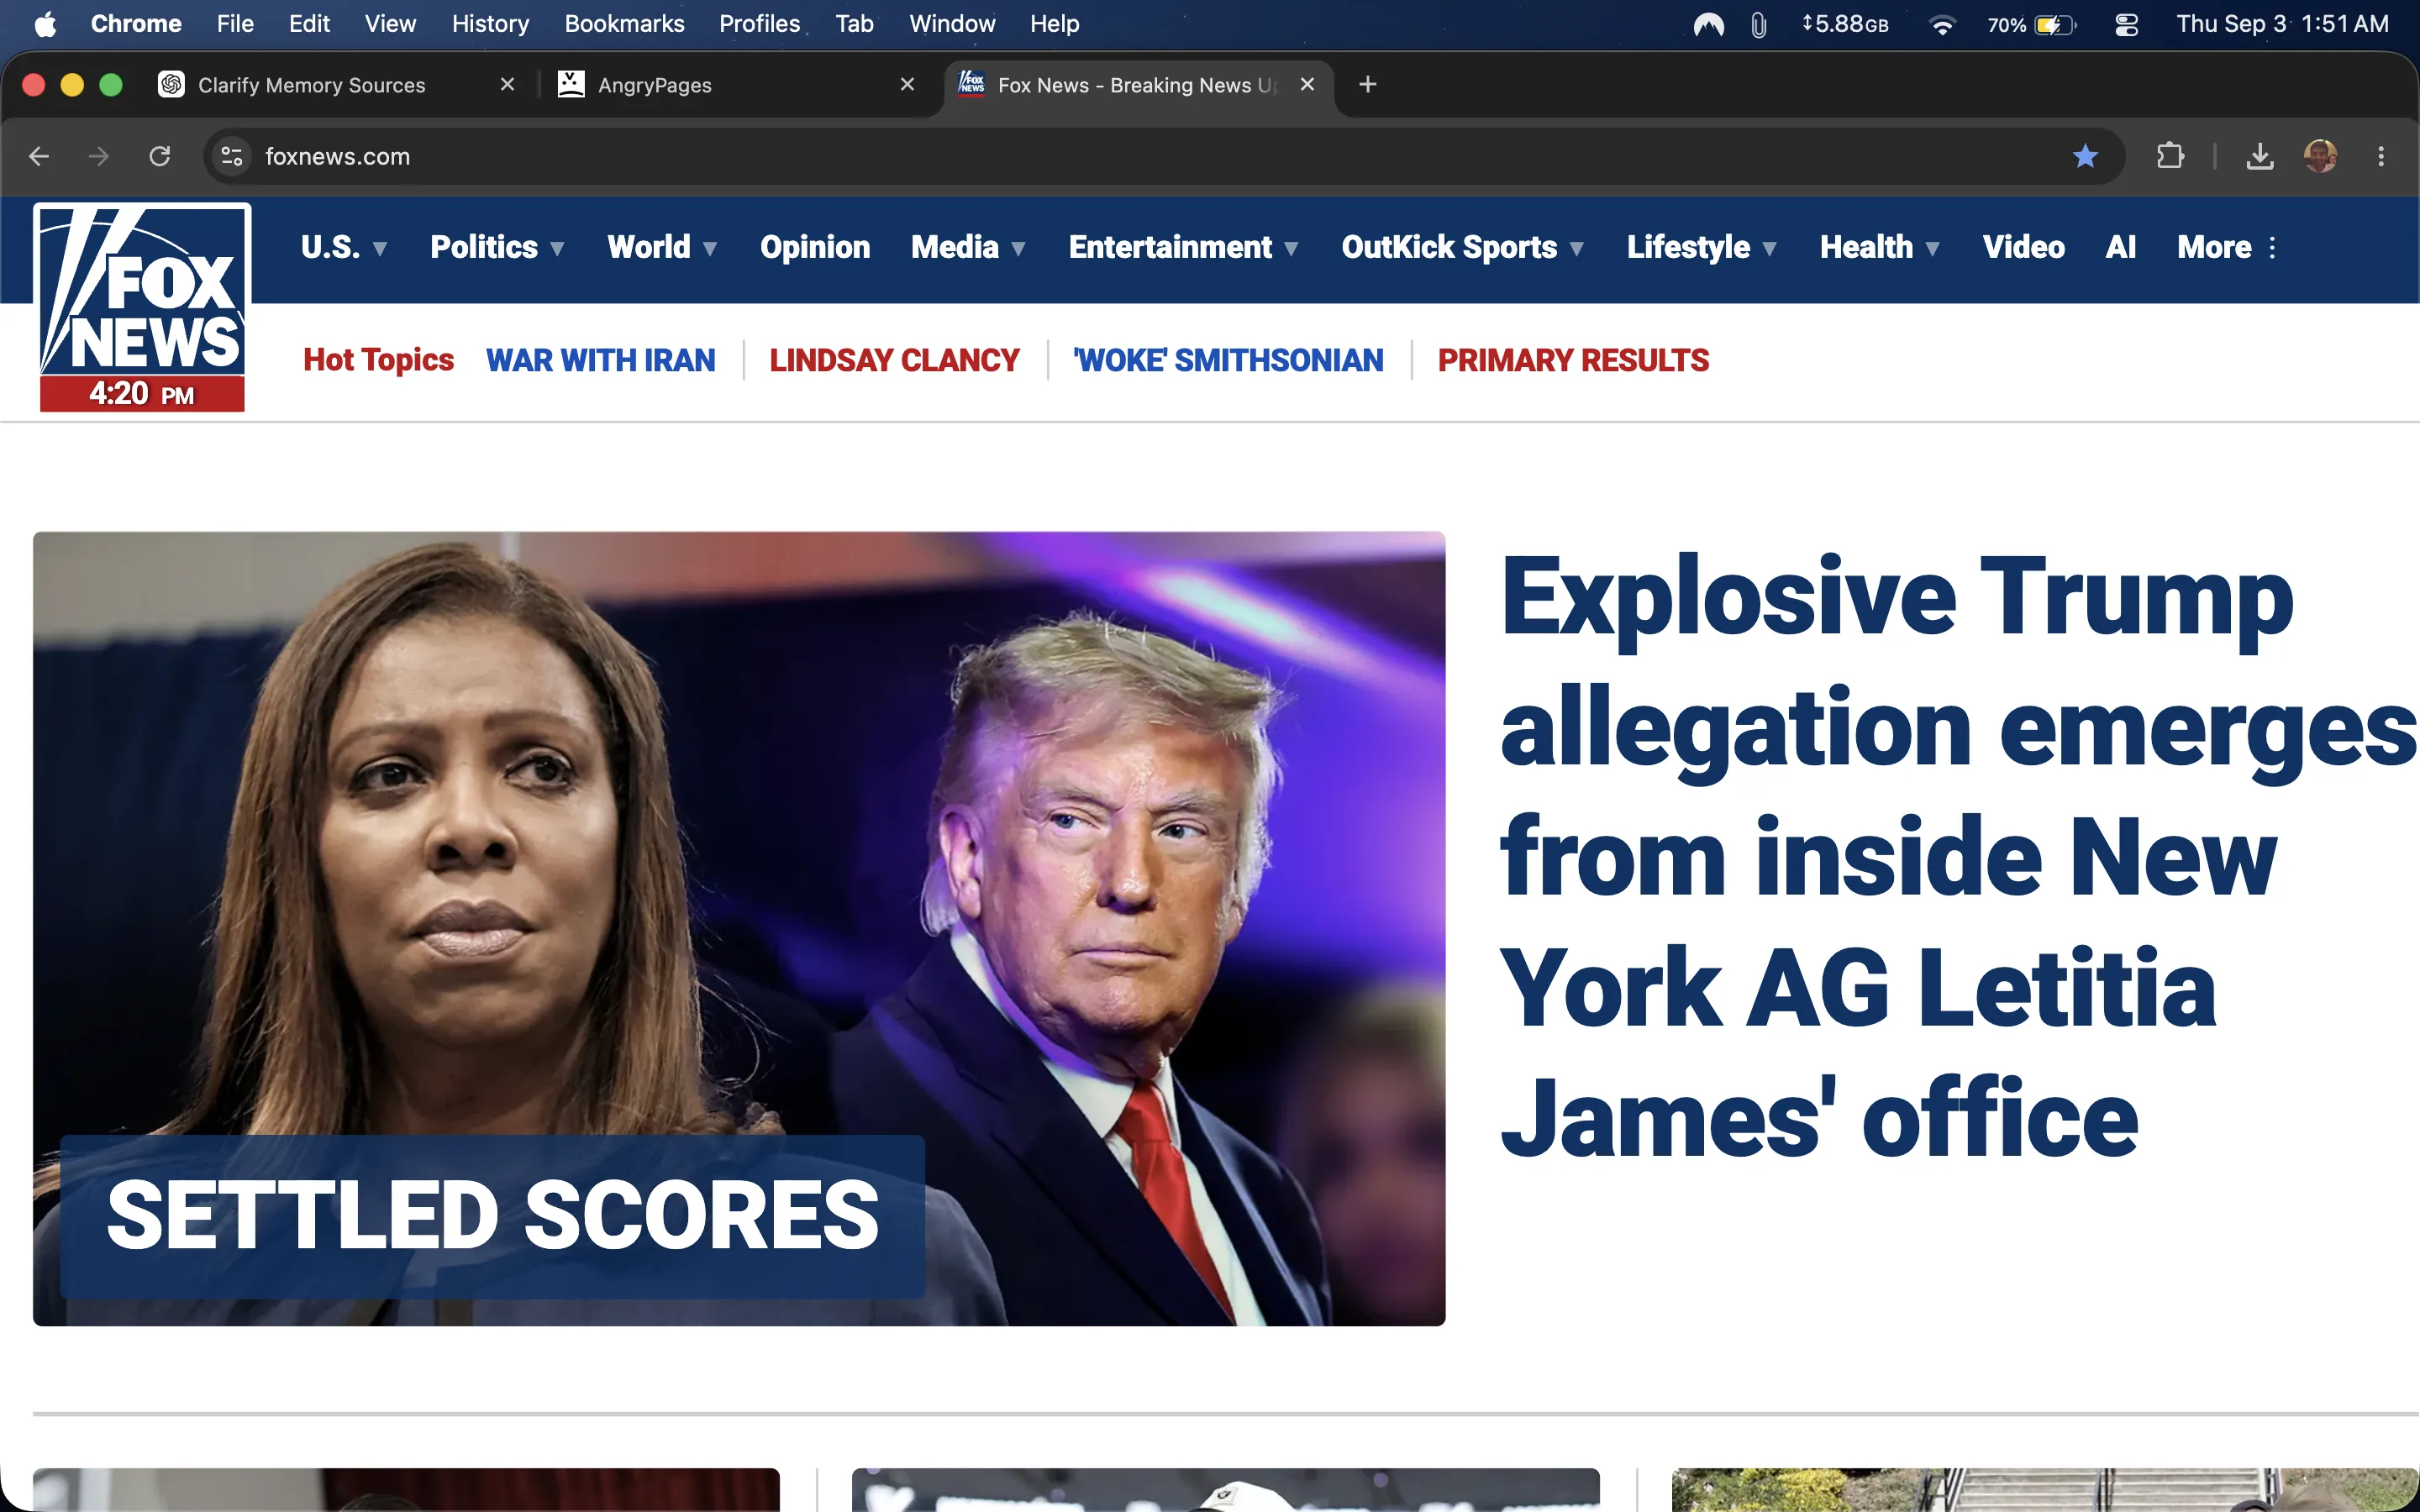
Task: Open the U.S. section link
Action: (331, 247)
